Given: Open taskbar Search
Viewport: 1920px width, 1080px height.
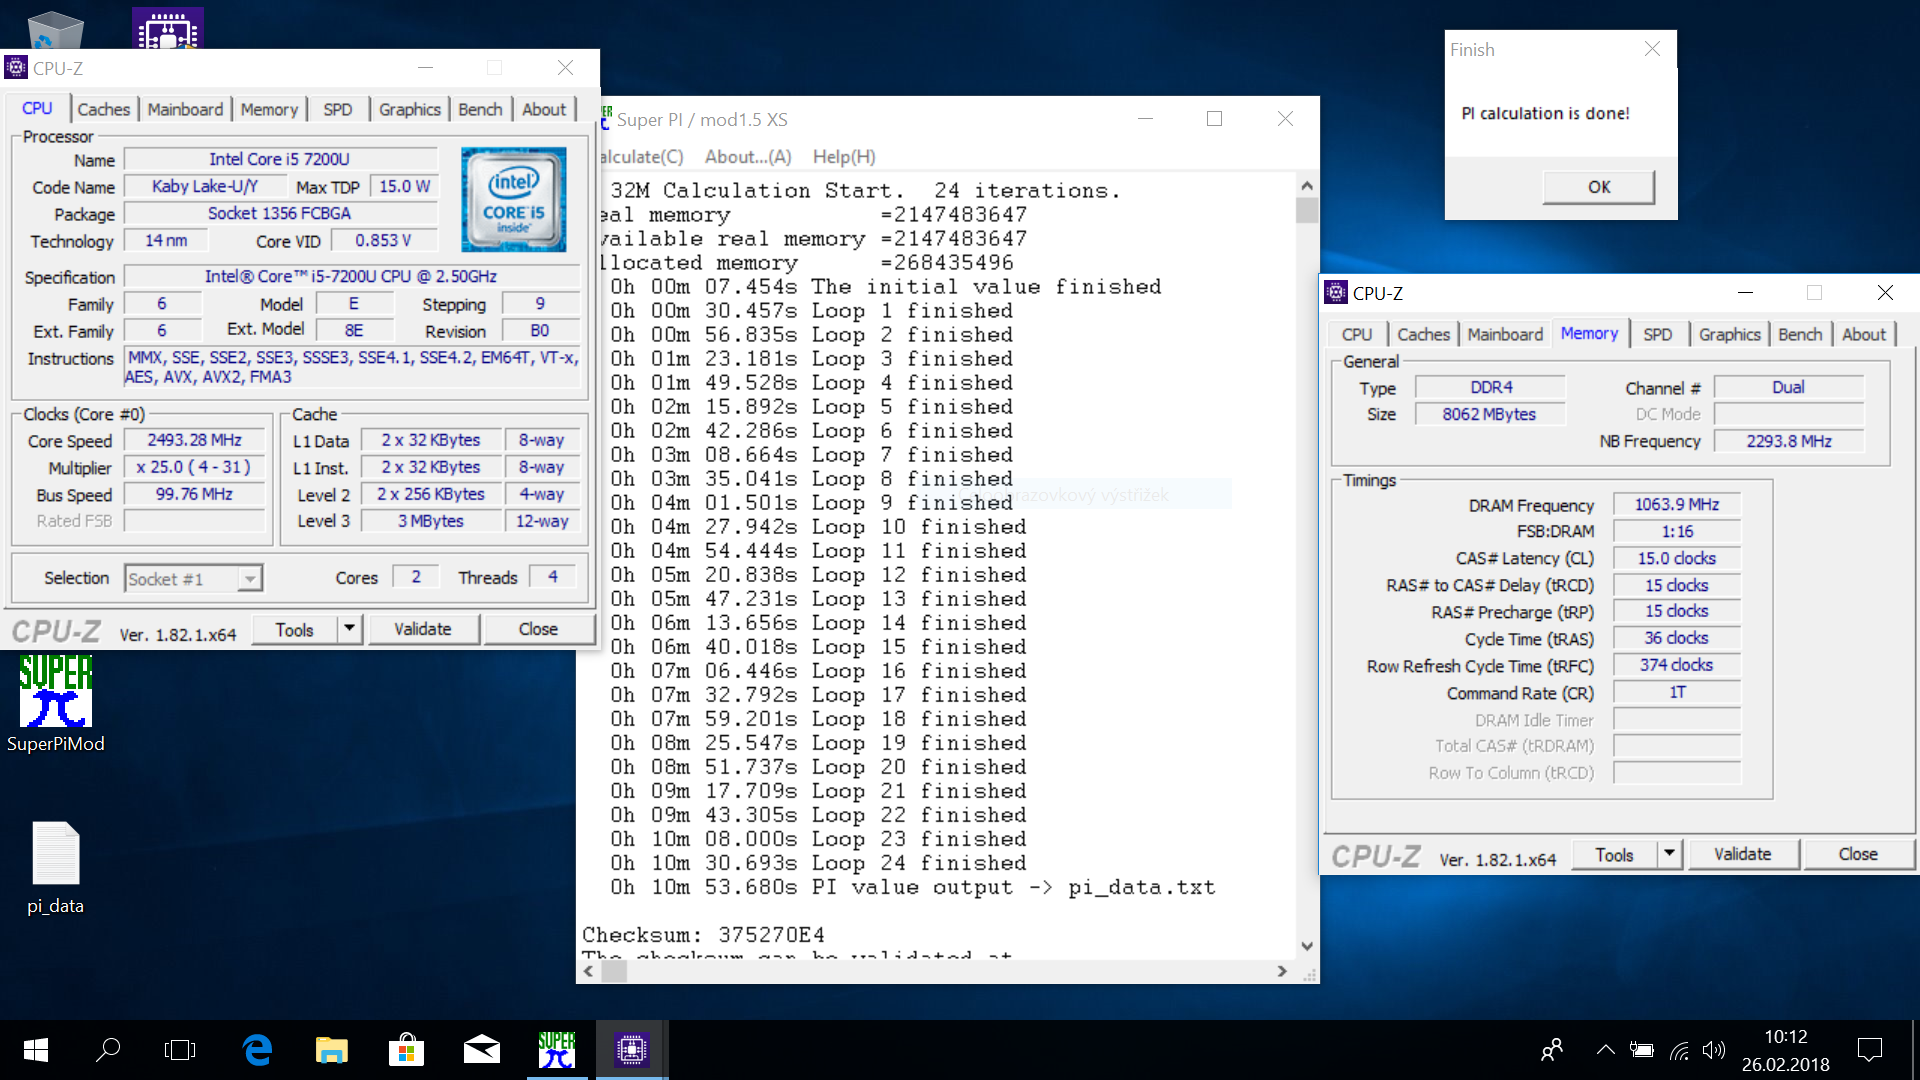Looking at the screenshot, I should pos(108,1050).
